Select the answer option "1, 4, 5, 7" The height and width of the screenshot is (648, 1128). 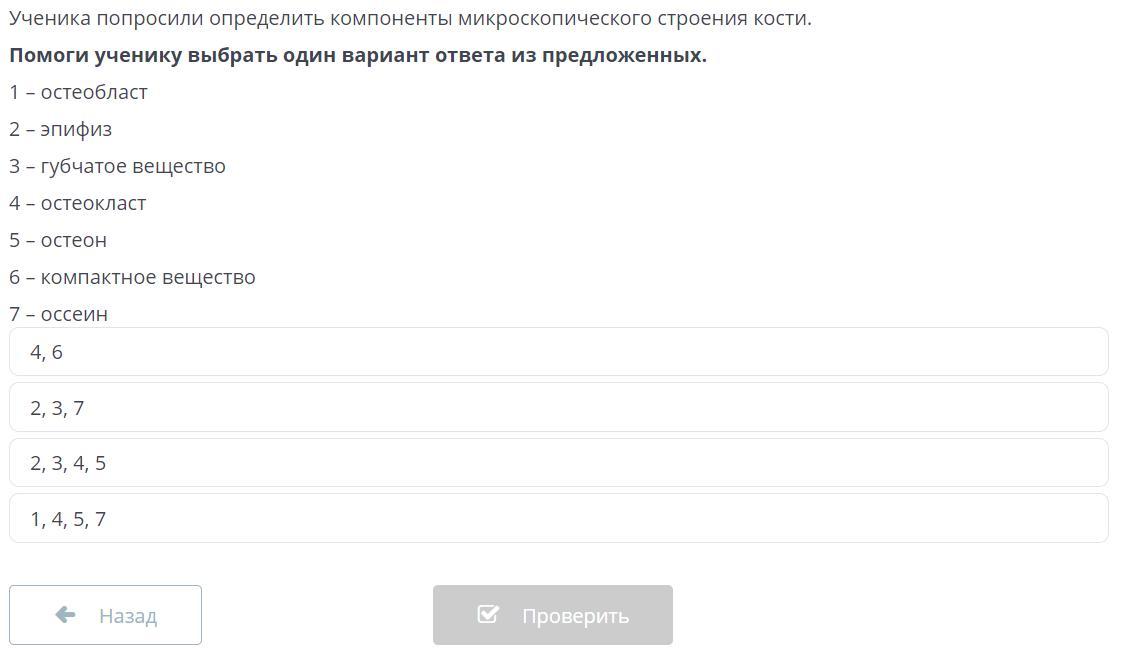pos(558,519)
